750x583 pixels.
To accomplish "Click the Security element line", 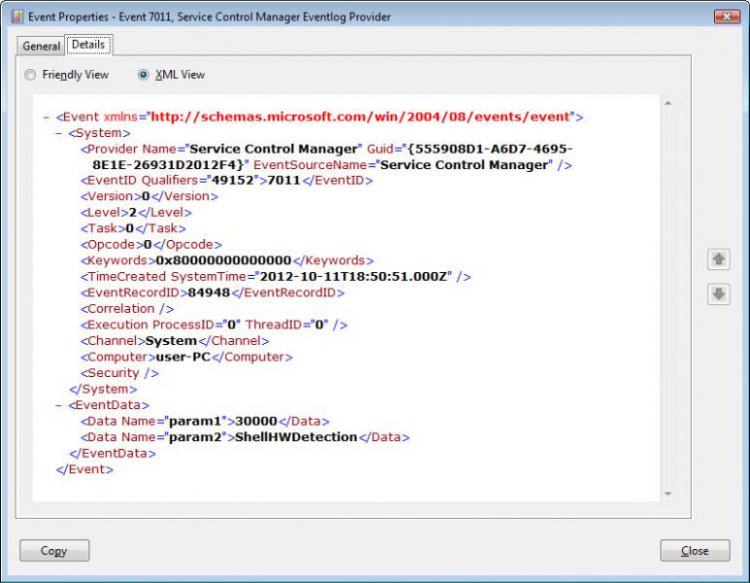I will [120, 373].
